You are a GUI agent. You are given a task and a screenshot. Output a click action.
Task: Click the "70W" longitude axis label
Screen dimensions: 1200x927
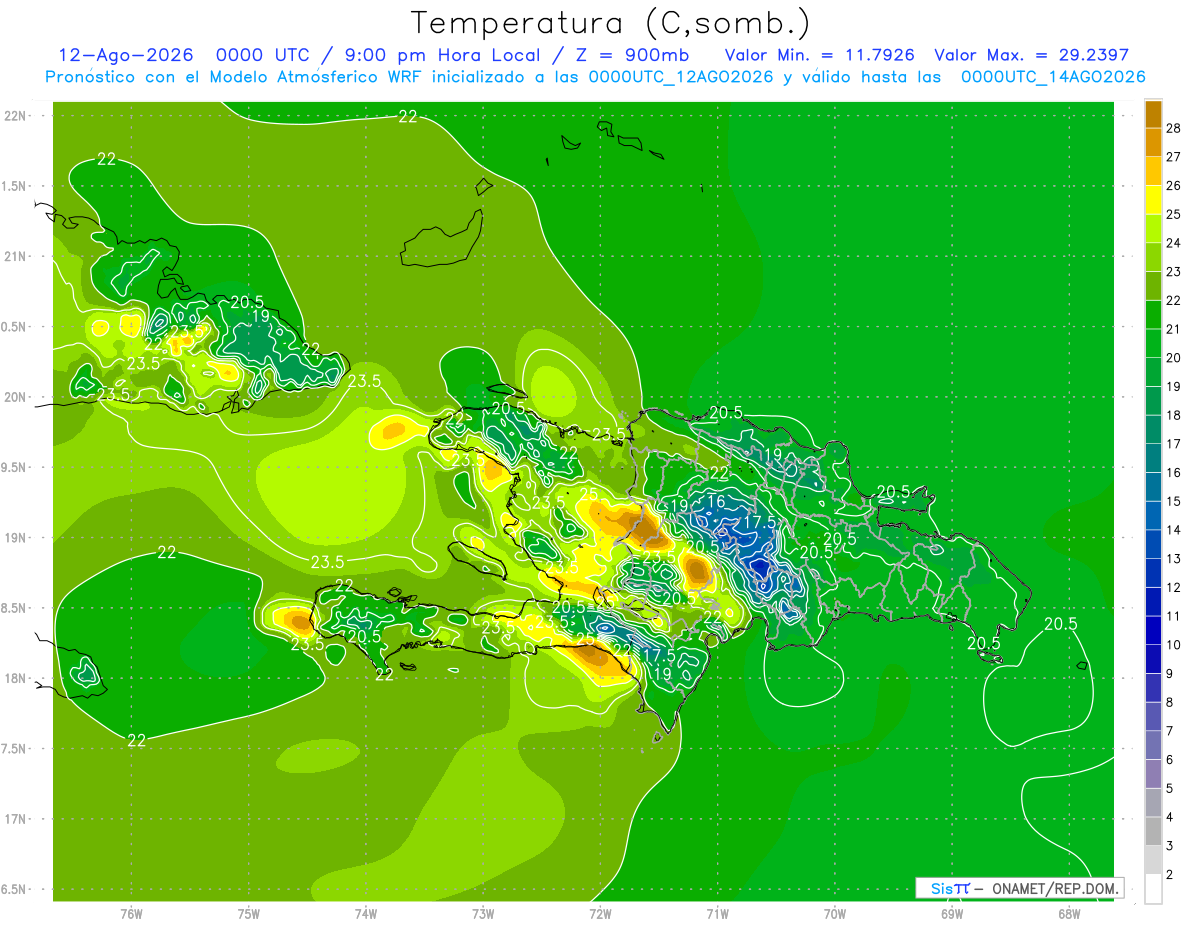[x=835, y=913]
